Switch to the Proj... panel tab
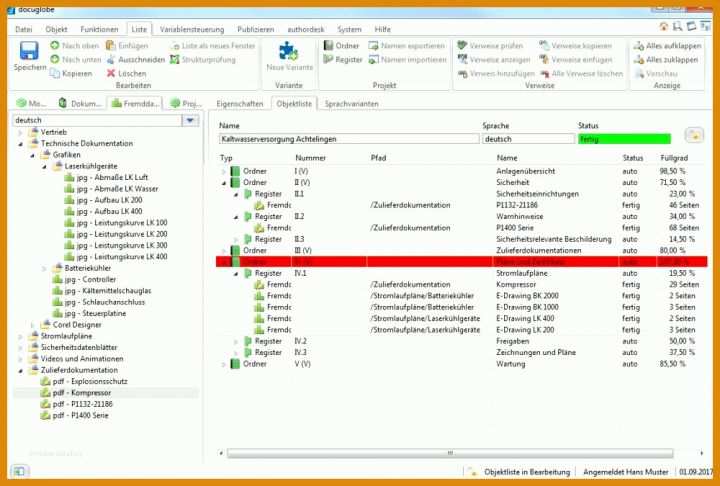This screenshot has width=720, height=486. tap(186, 103)
